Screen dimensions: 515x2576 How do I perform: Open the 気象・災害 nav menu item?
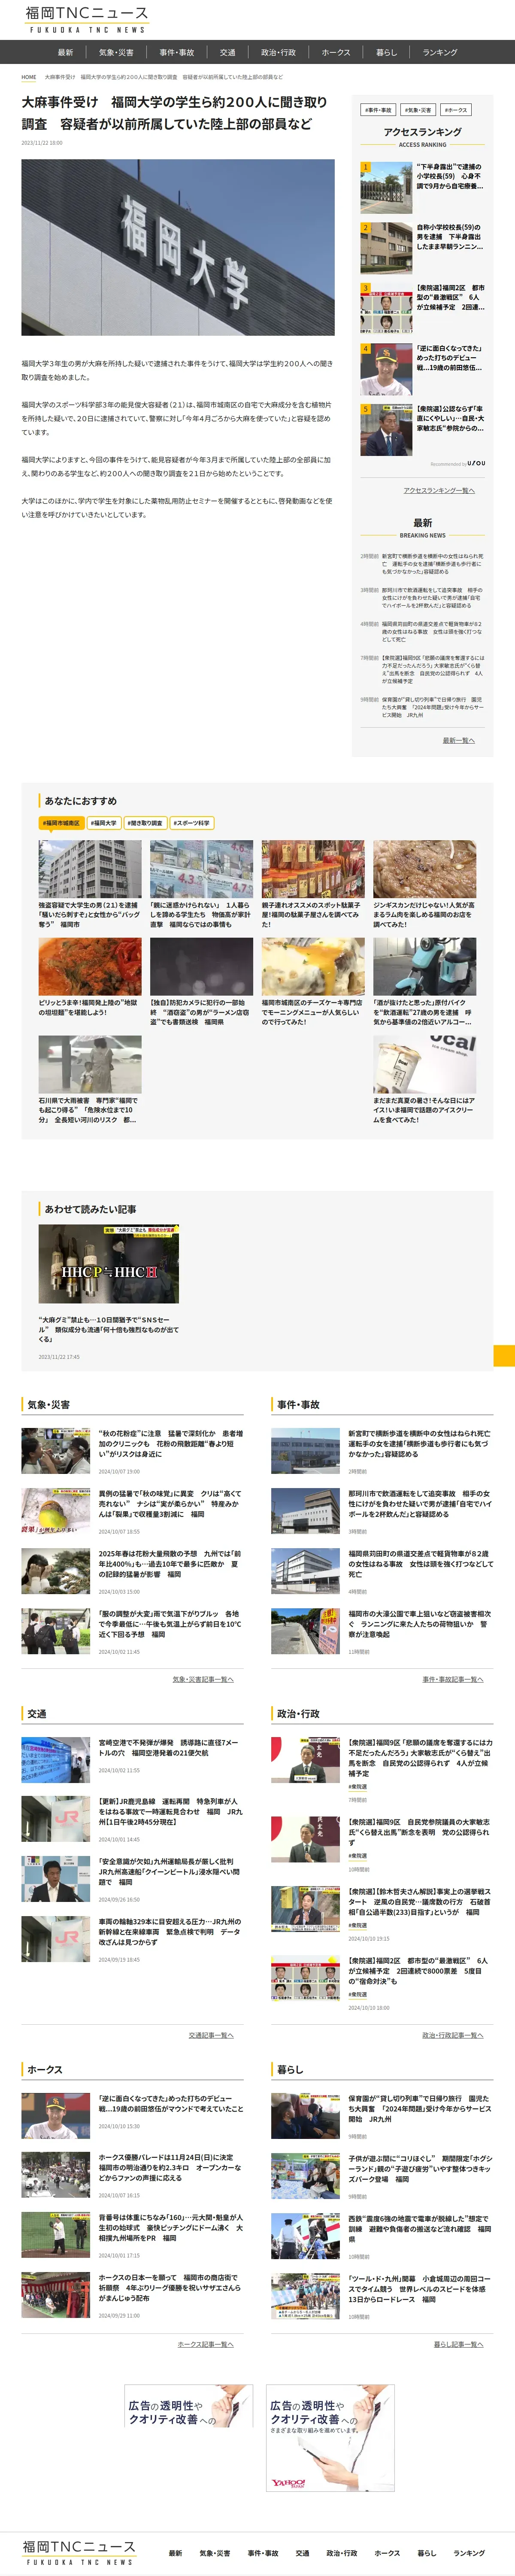pos(116,52)
